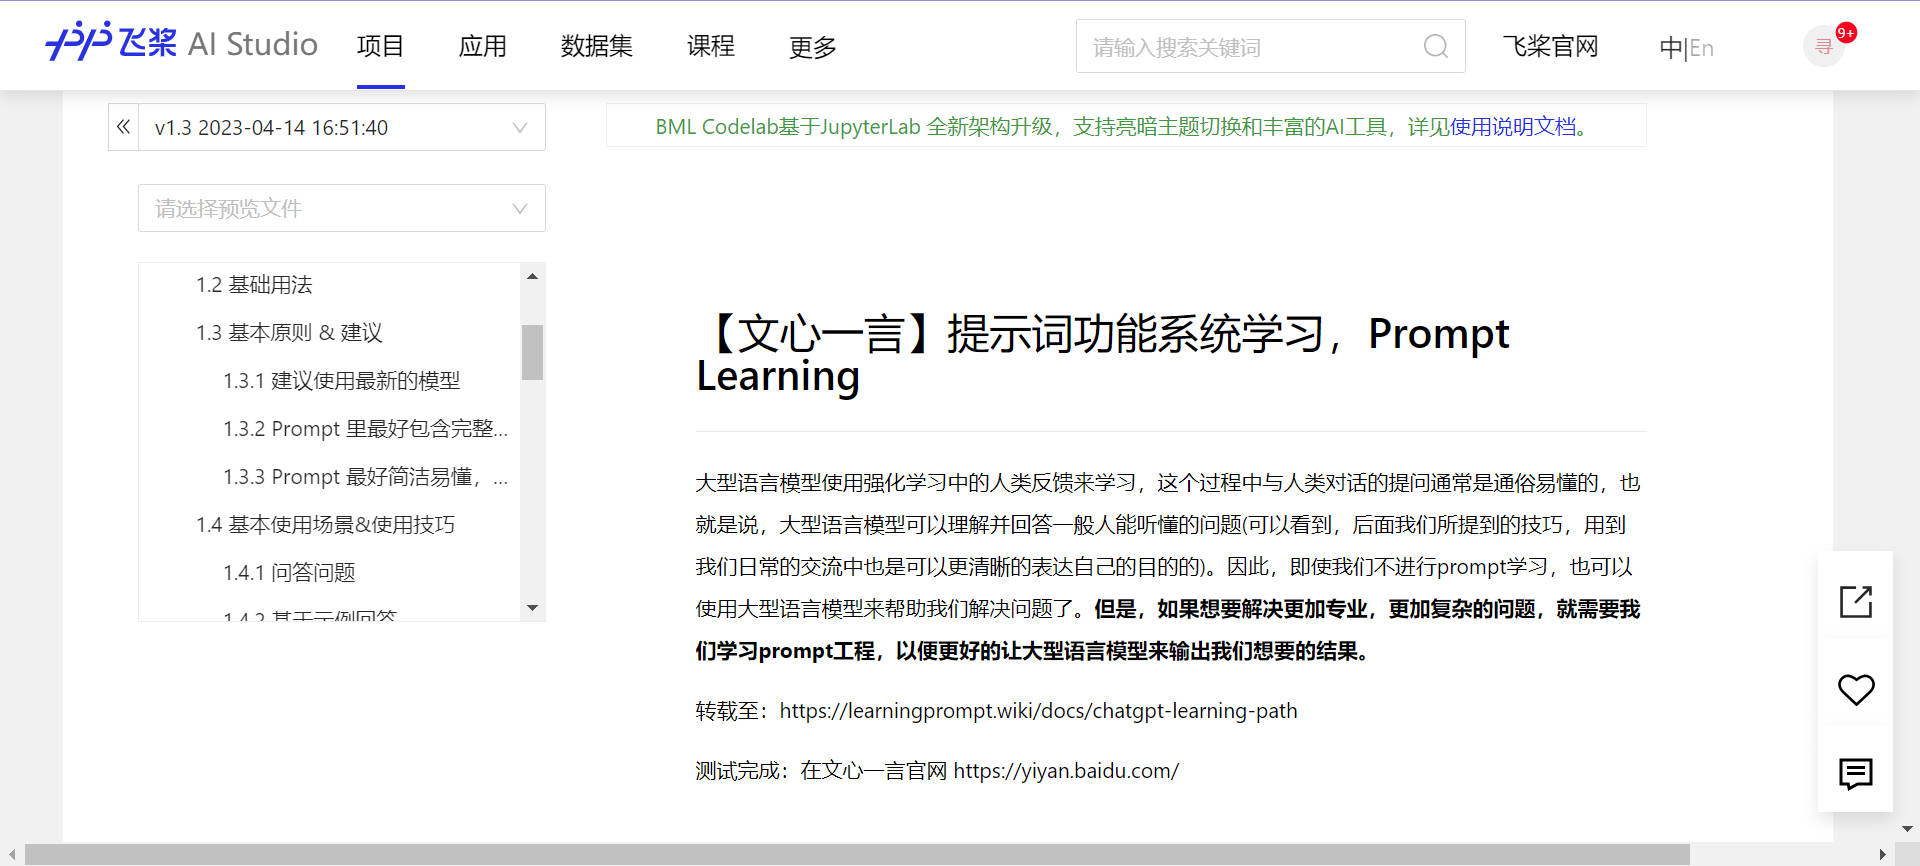This screenshot has width=1920, height=866.
Task: Click the learningprompt.wiki URL text
Action: click(x=1038, y=711)
